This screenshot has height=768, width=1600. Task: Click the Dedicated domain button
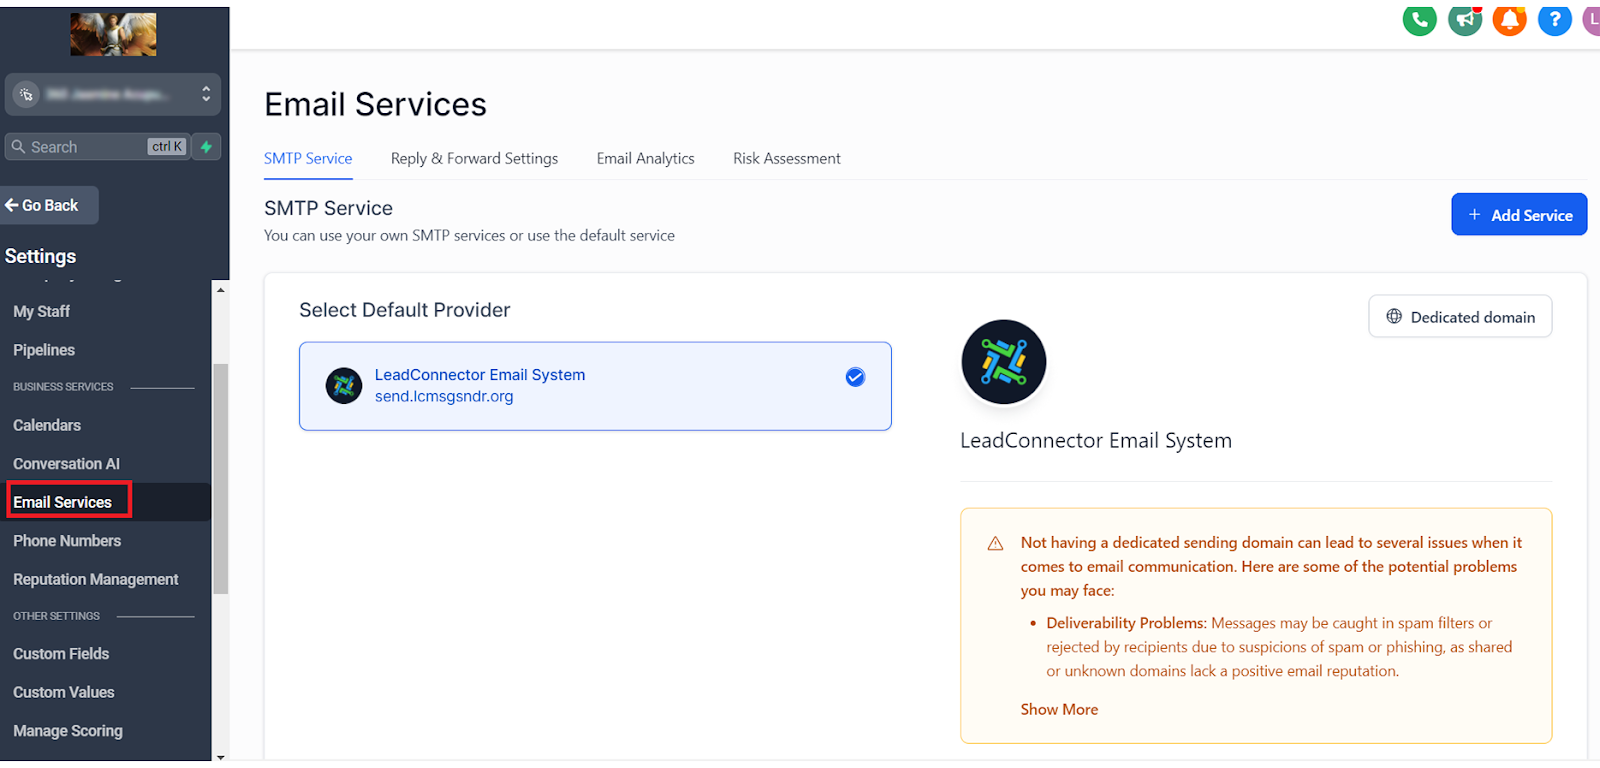click(1460, 317)
